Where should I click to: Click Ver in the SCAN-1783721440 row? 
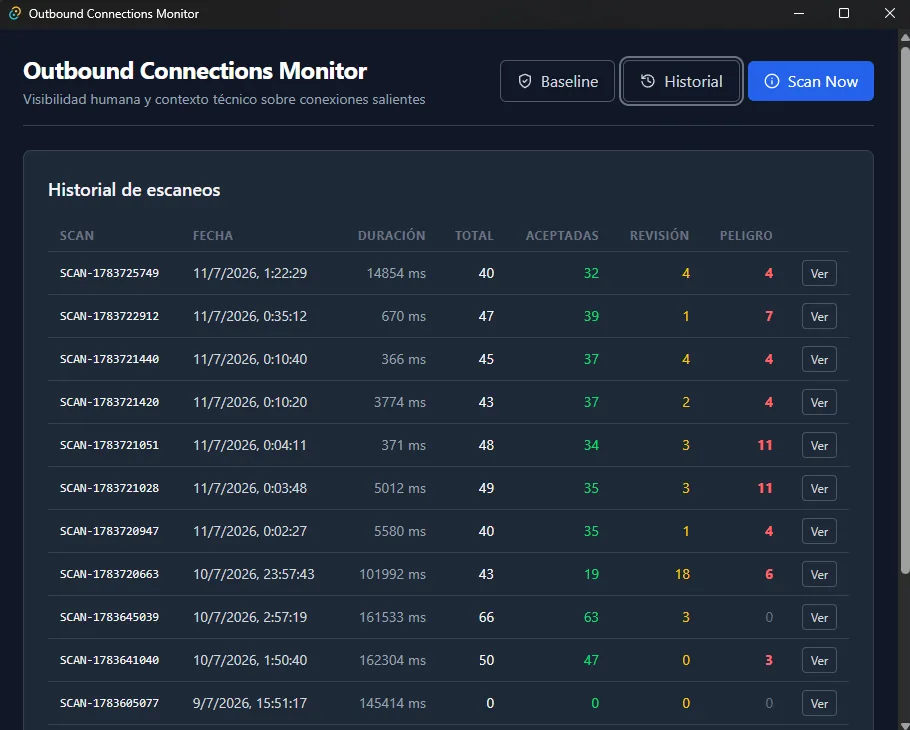819,359
